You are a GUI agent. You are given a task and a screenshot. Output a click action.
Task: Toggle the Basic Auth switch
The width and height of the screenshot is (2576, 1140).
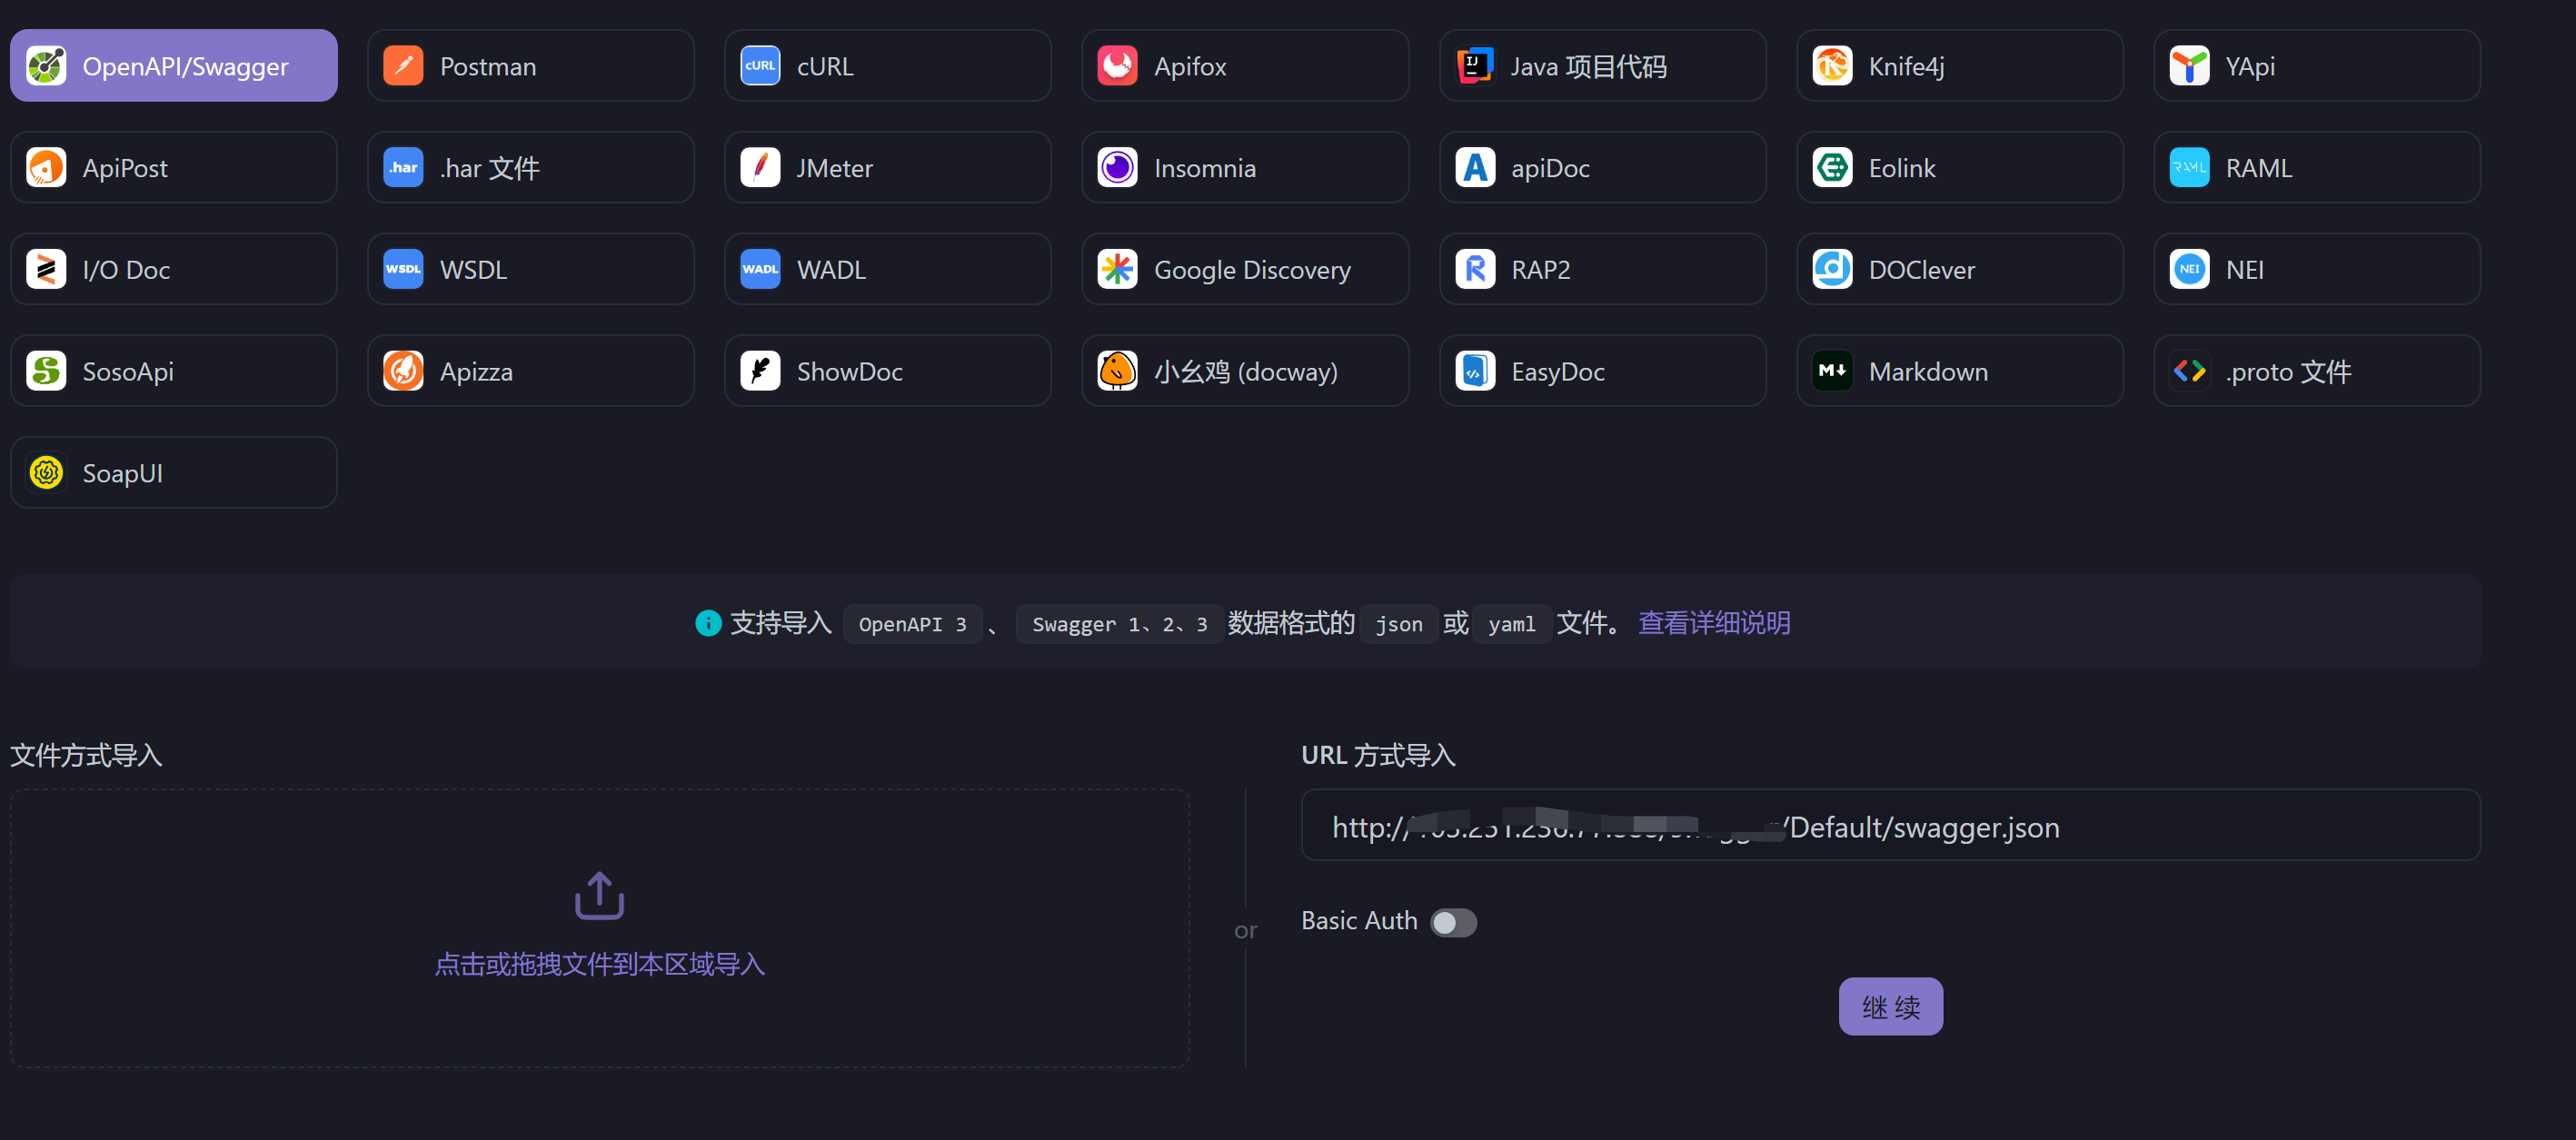pos(1453,922)
